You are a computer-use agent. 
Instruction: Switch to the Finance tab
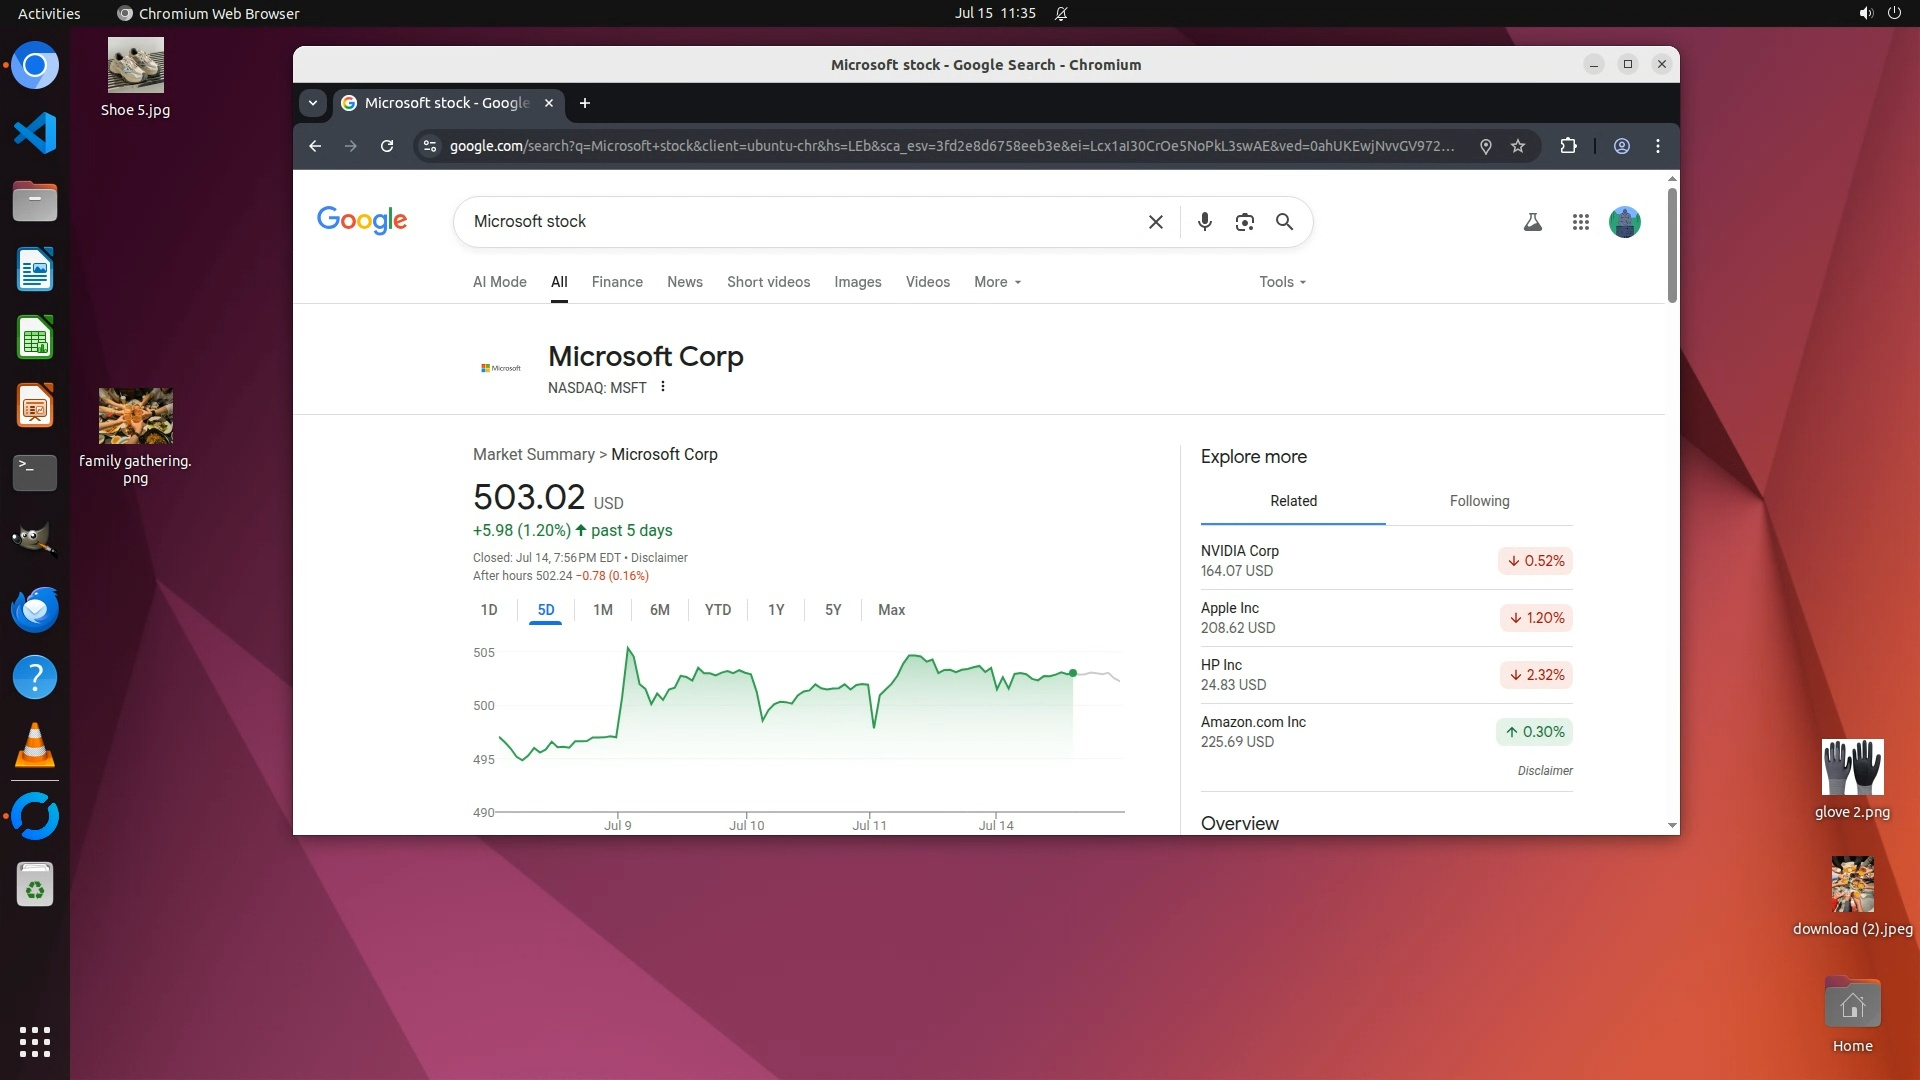click(x=617, y=282)
